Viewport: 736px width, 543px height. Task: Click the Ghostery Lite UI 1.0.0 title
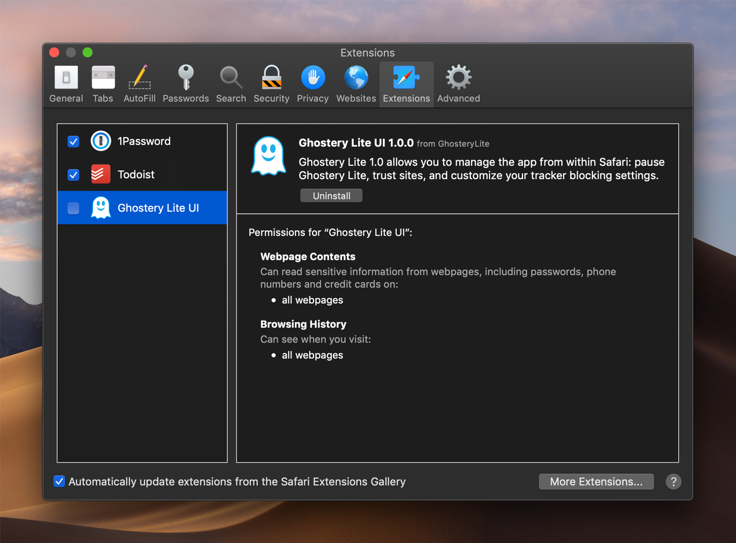(x=356, y=143)
